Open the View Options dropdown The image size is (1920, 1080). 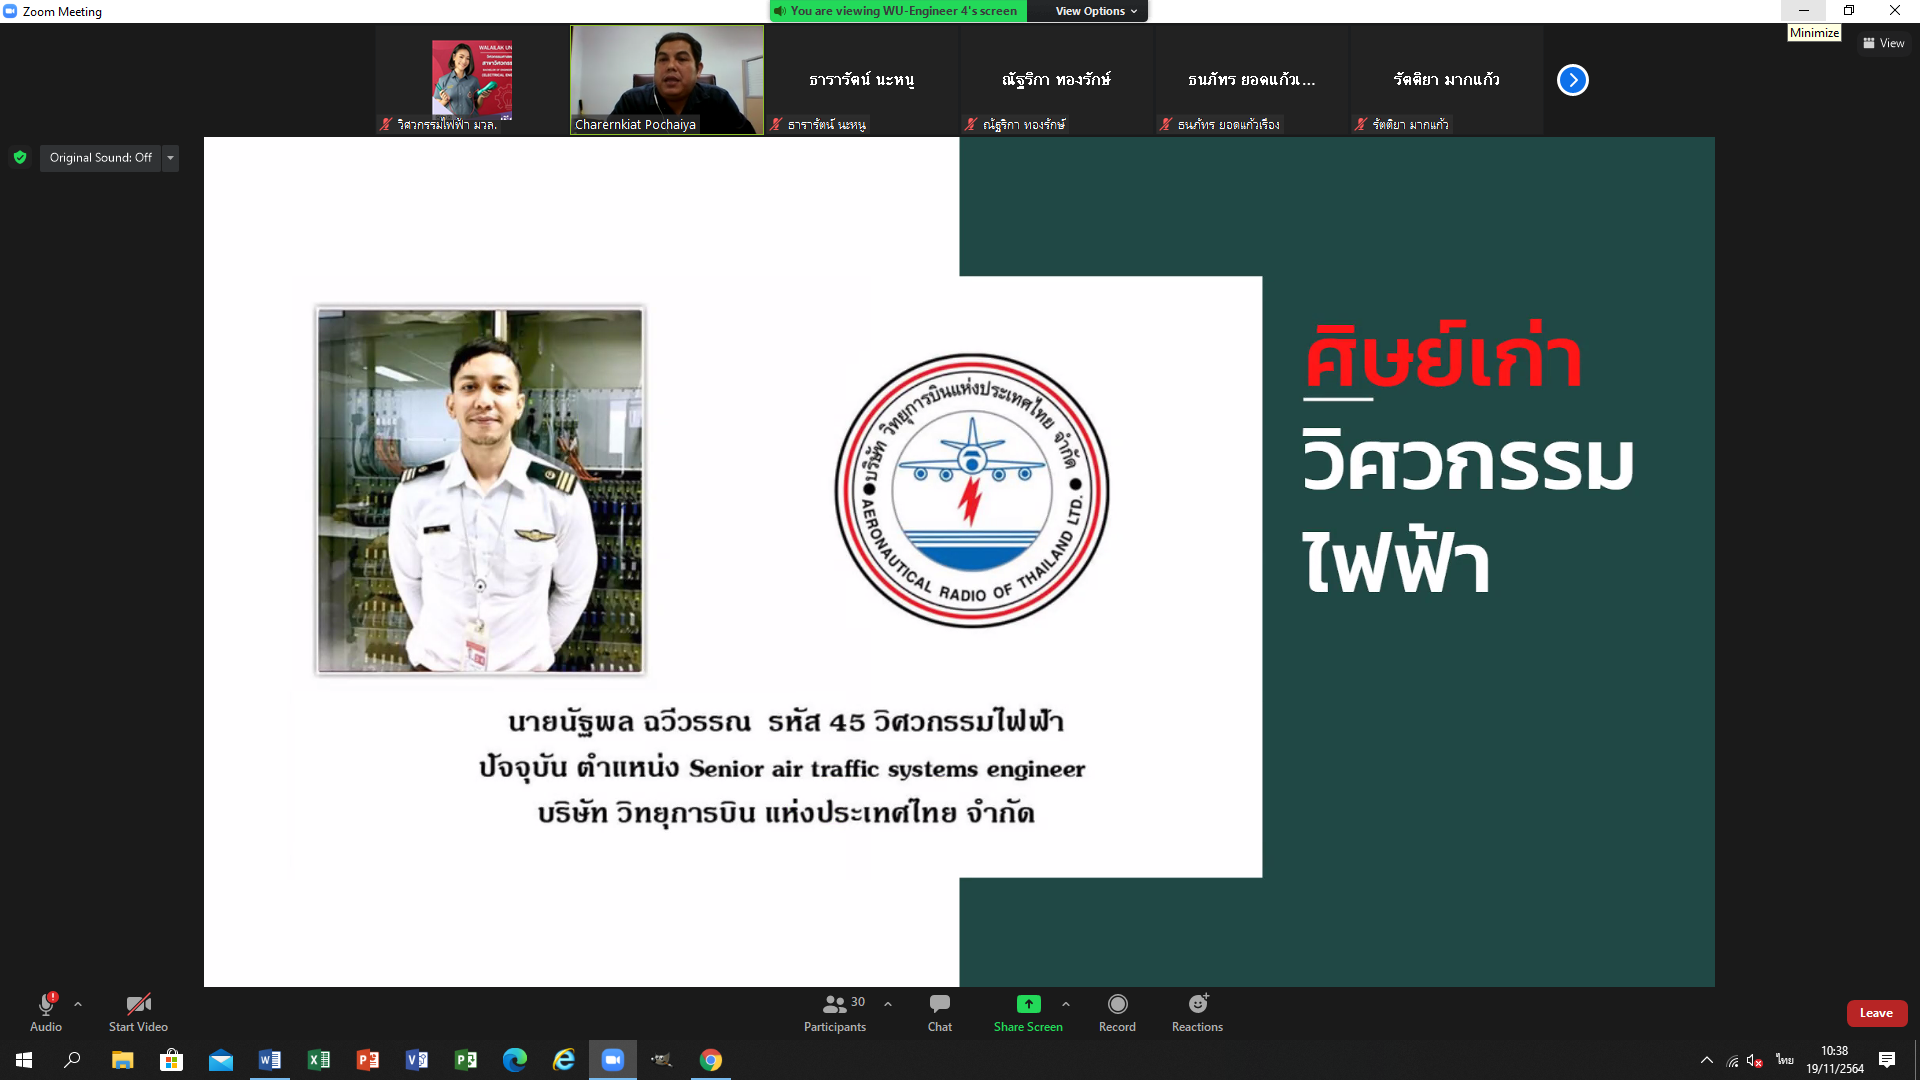pos(1096,11)
